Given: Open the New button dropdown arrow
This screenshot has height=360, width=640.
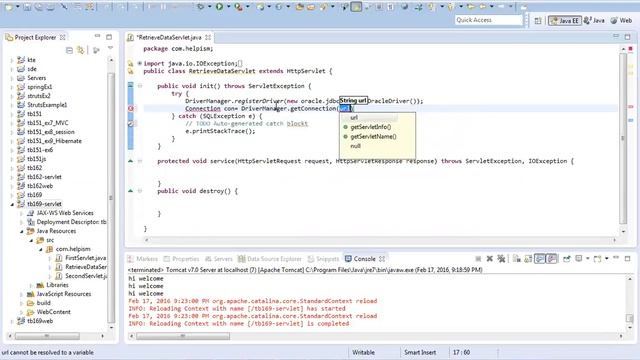Looking at the screenshot, I should [x=18, y=7].
